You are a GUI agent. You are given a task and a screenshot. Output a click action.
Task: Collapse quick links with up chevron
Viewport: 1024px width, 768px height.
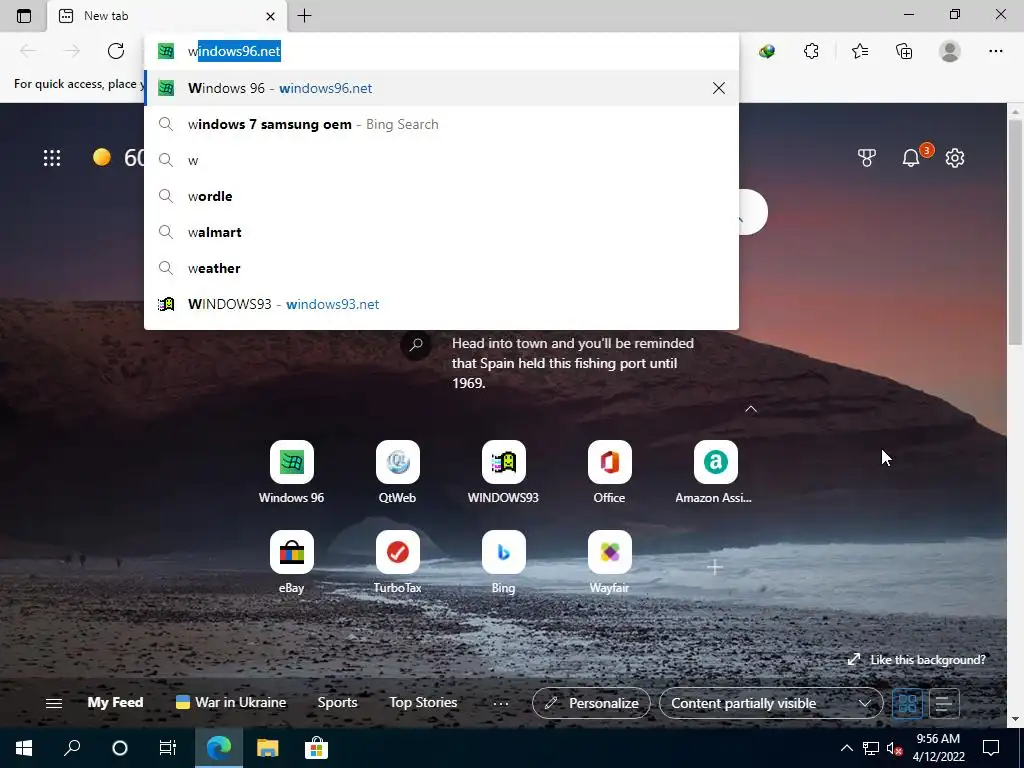pyautogui.click(x=751, y=409)
